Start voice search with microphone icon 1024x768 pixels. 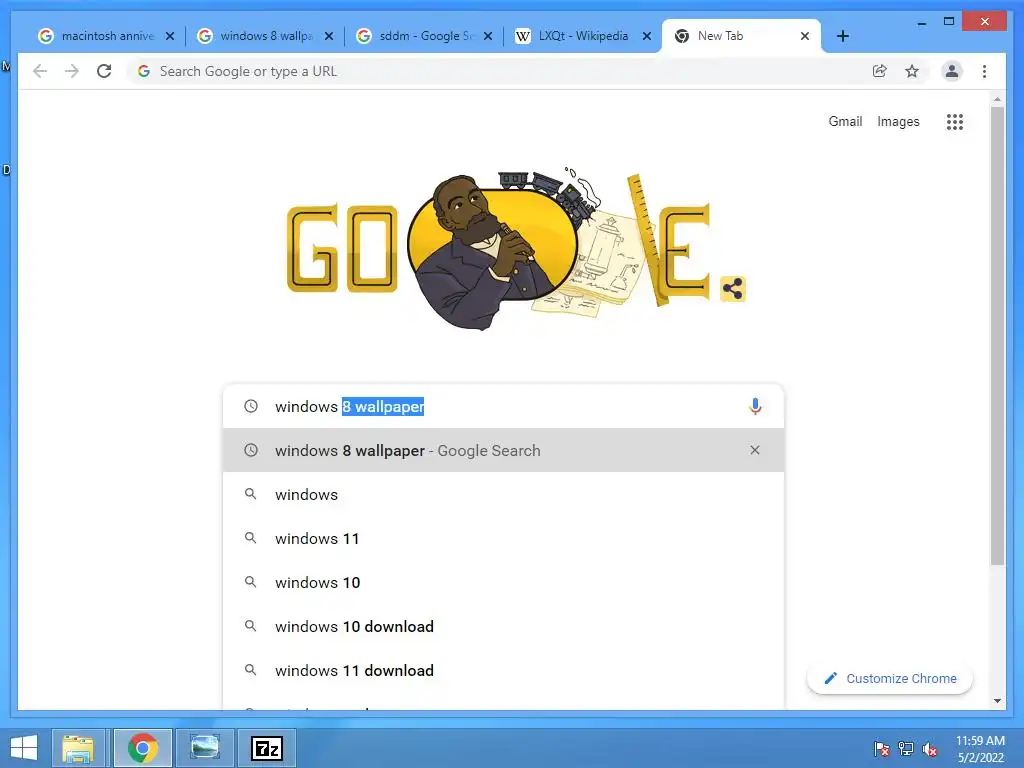755,406
